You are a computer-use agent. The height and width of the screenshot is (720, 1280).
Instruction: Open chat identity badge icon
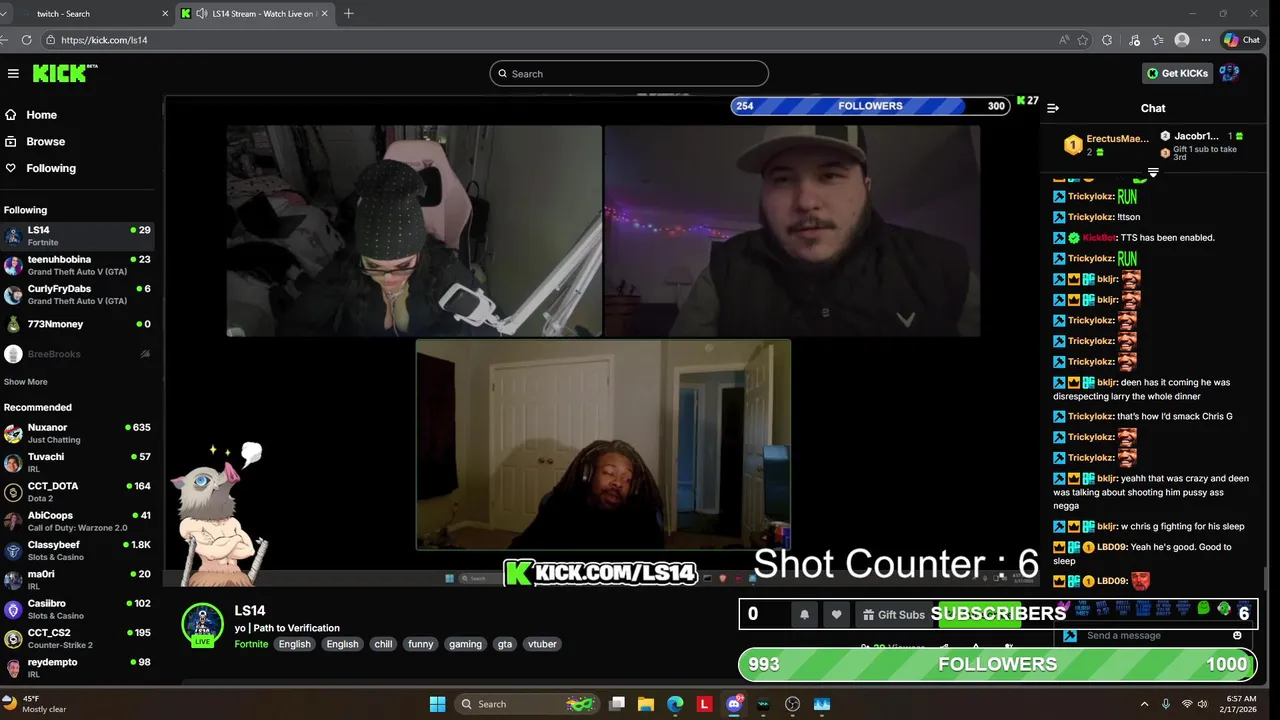point(1069,636)
